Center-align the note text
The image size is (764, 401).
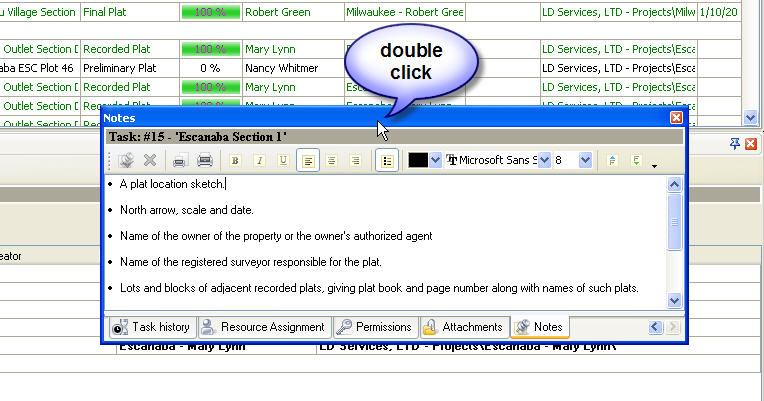coord(332,160)
